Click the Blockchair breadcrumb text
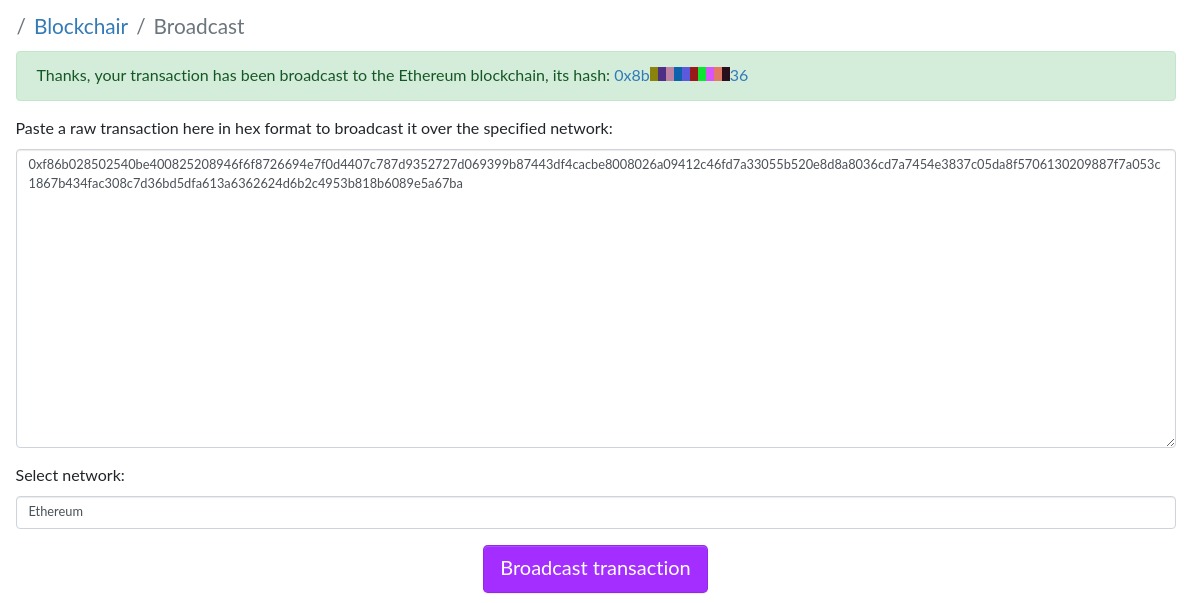Screen dimensions: 1184x603 80,27
